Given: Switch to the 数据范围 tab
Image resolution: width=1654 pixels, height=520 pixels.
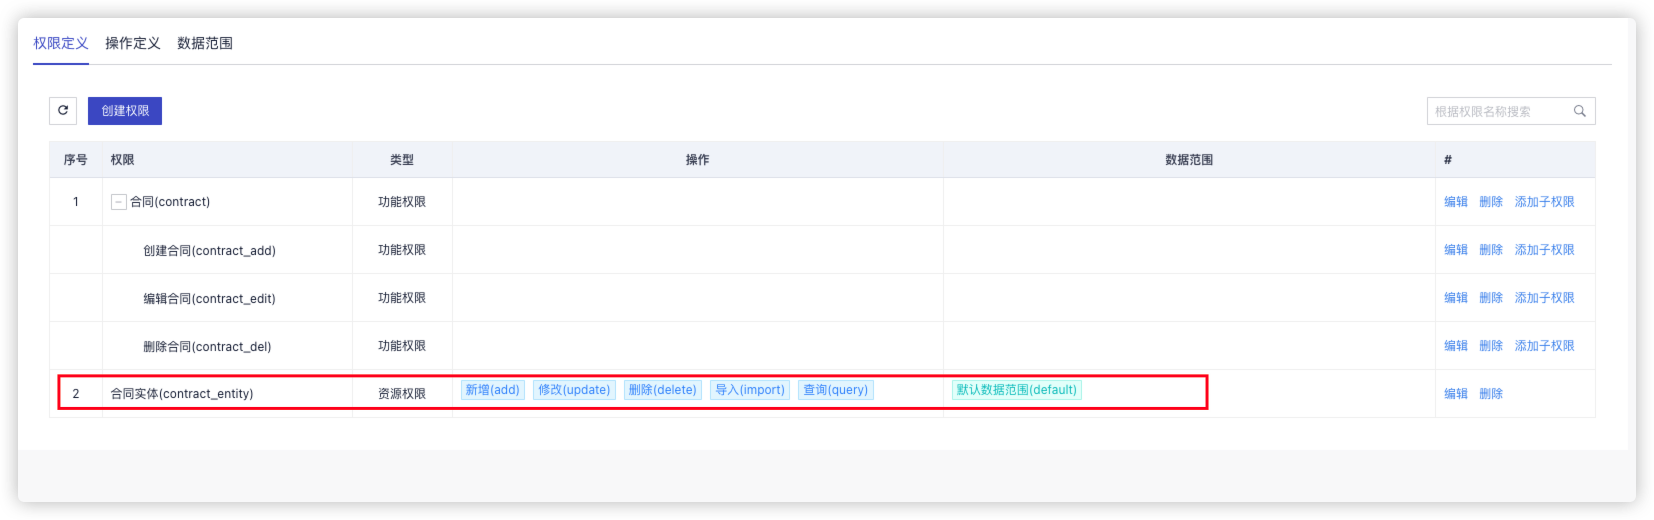Looking at the screenshot, I should coord(204,43).
